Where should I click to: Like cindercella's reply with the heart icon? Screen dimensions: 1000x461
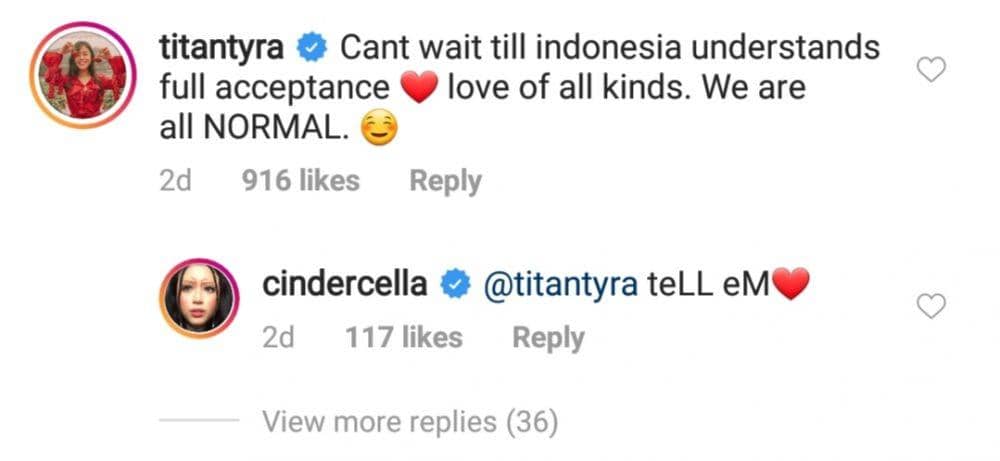(931, 308)
